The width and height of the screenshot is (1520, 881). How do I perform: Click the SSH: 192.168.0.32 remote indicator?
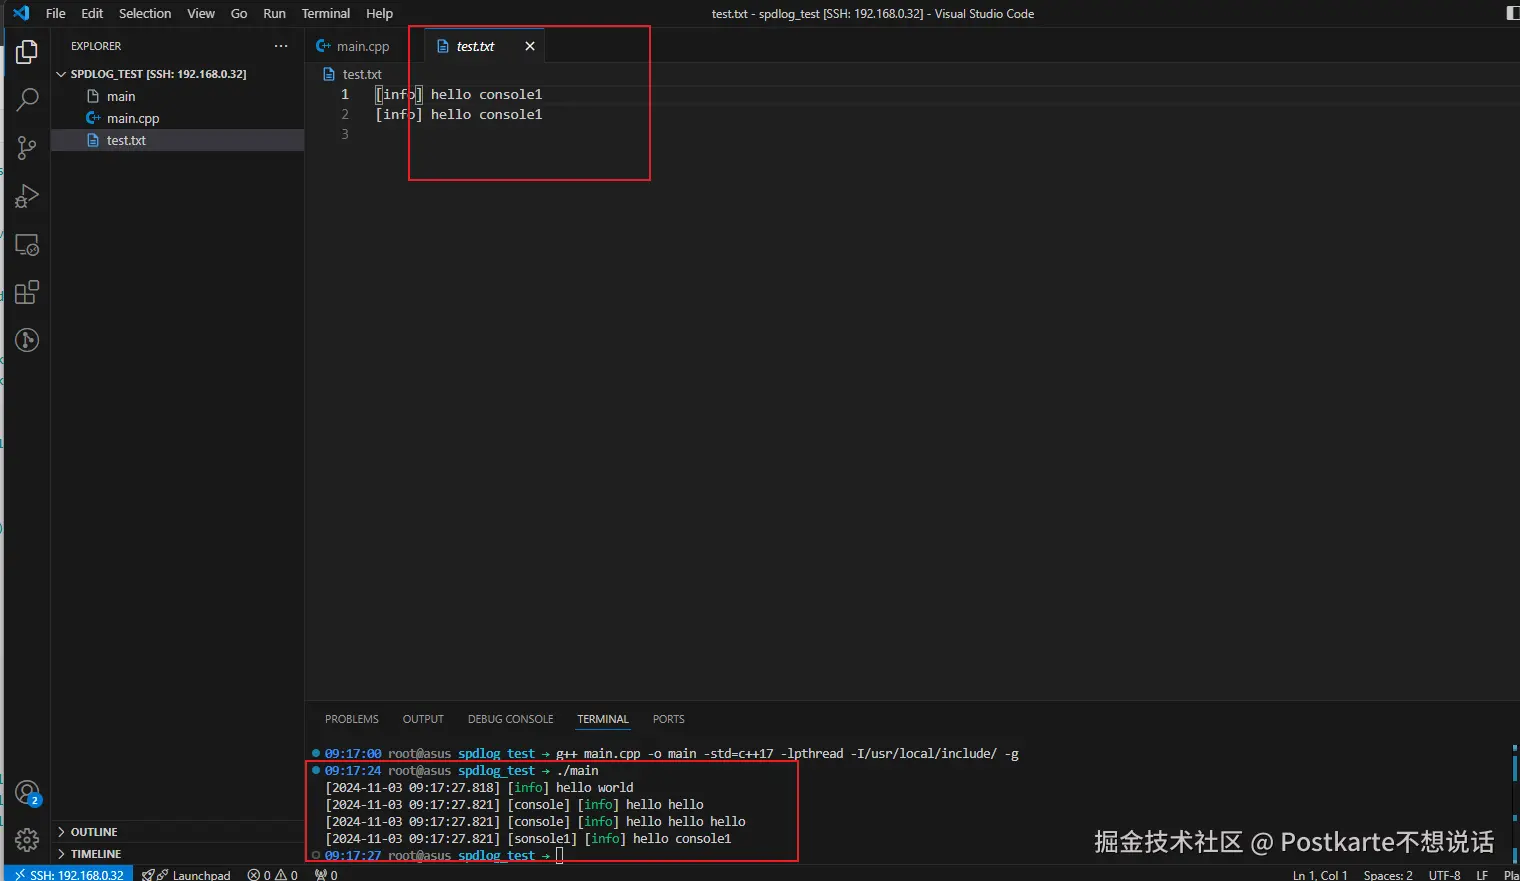click(69, 874)
